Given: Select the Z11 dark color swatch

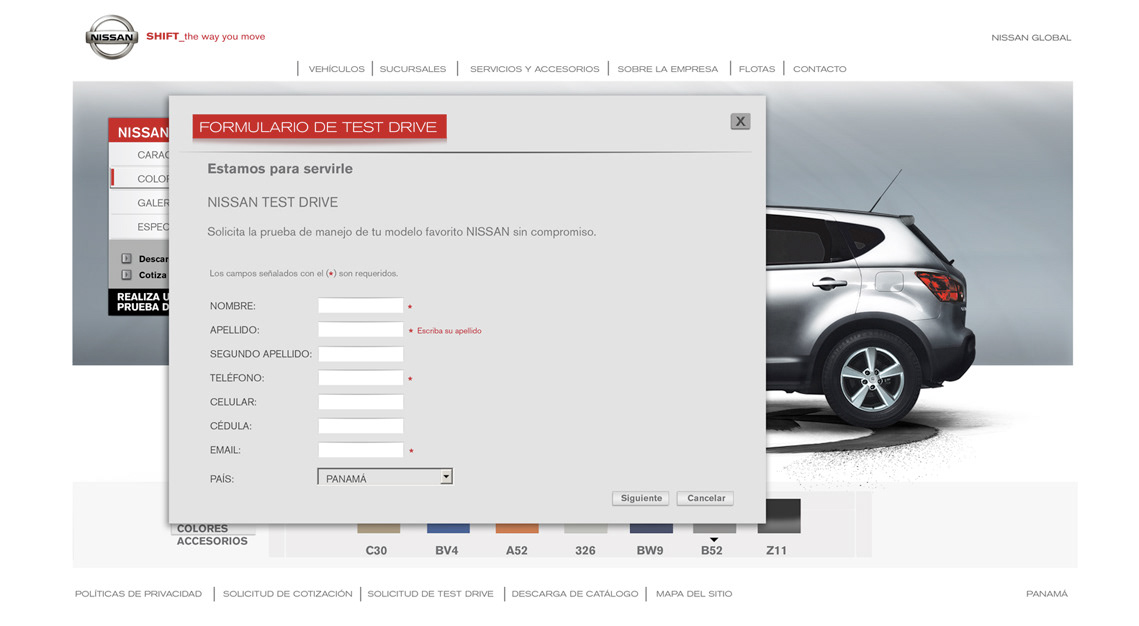Looking at the screenshot, I should (783, 516).
